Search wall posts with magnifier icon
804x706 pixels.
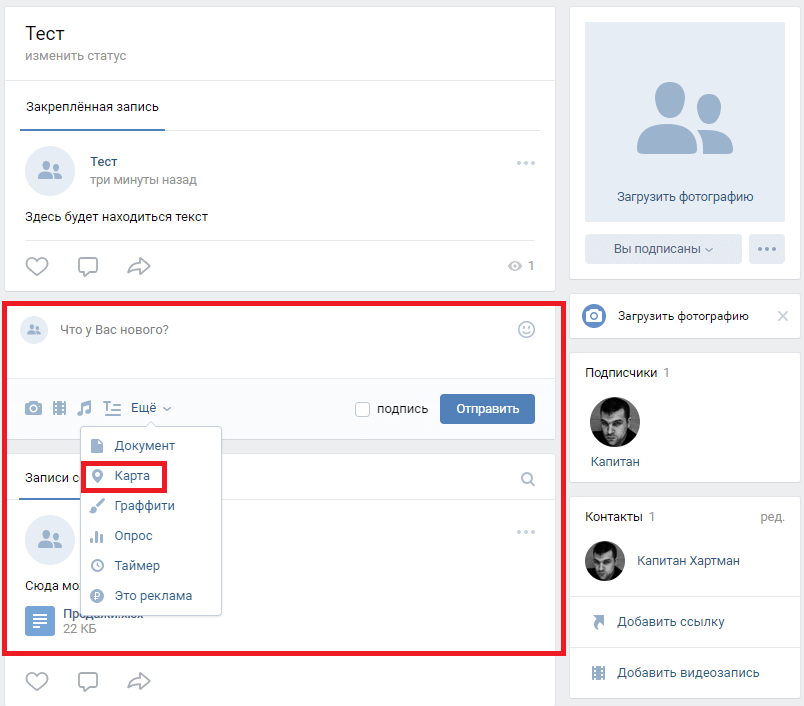(x=528, y=479)
